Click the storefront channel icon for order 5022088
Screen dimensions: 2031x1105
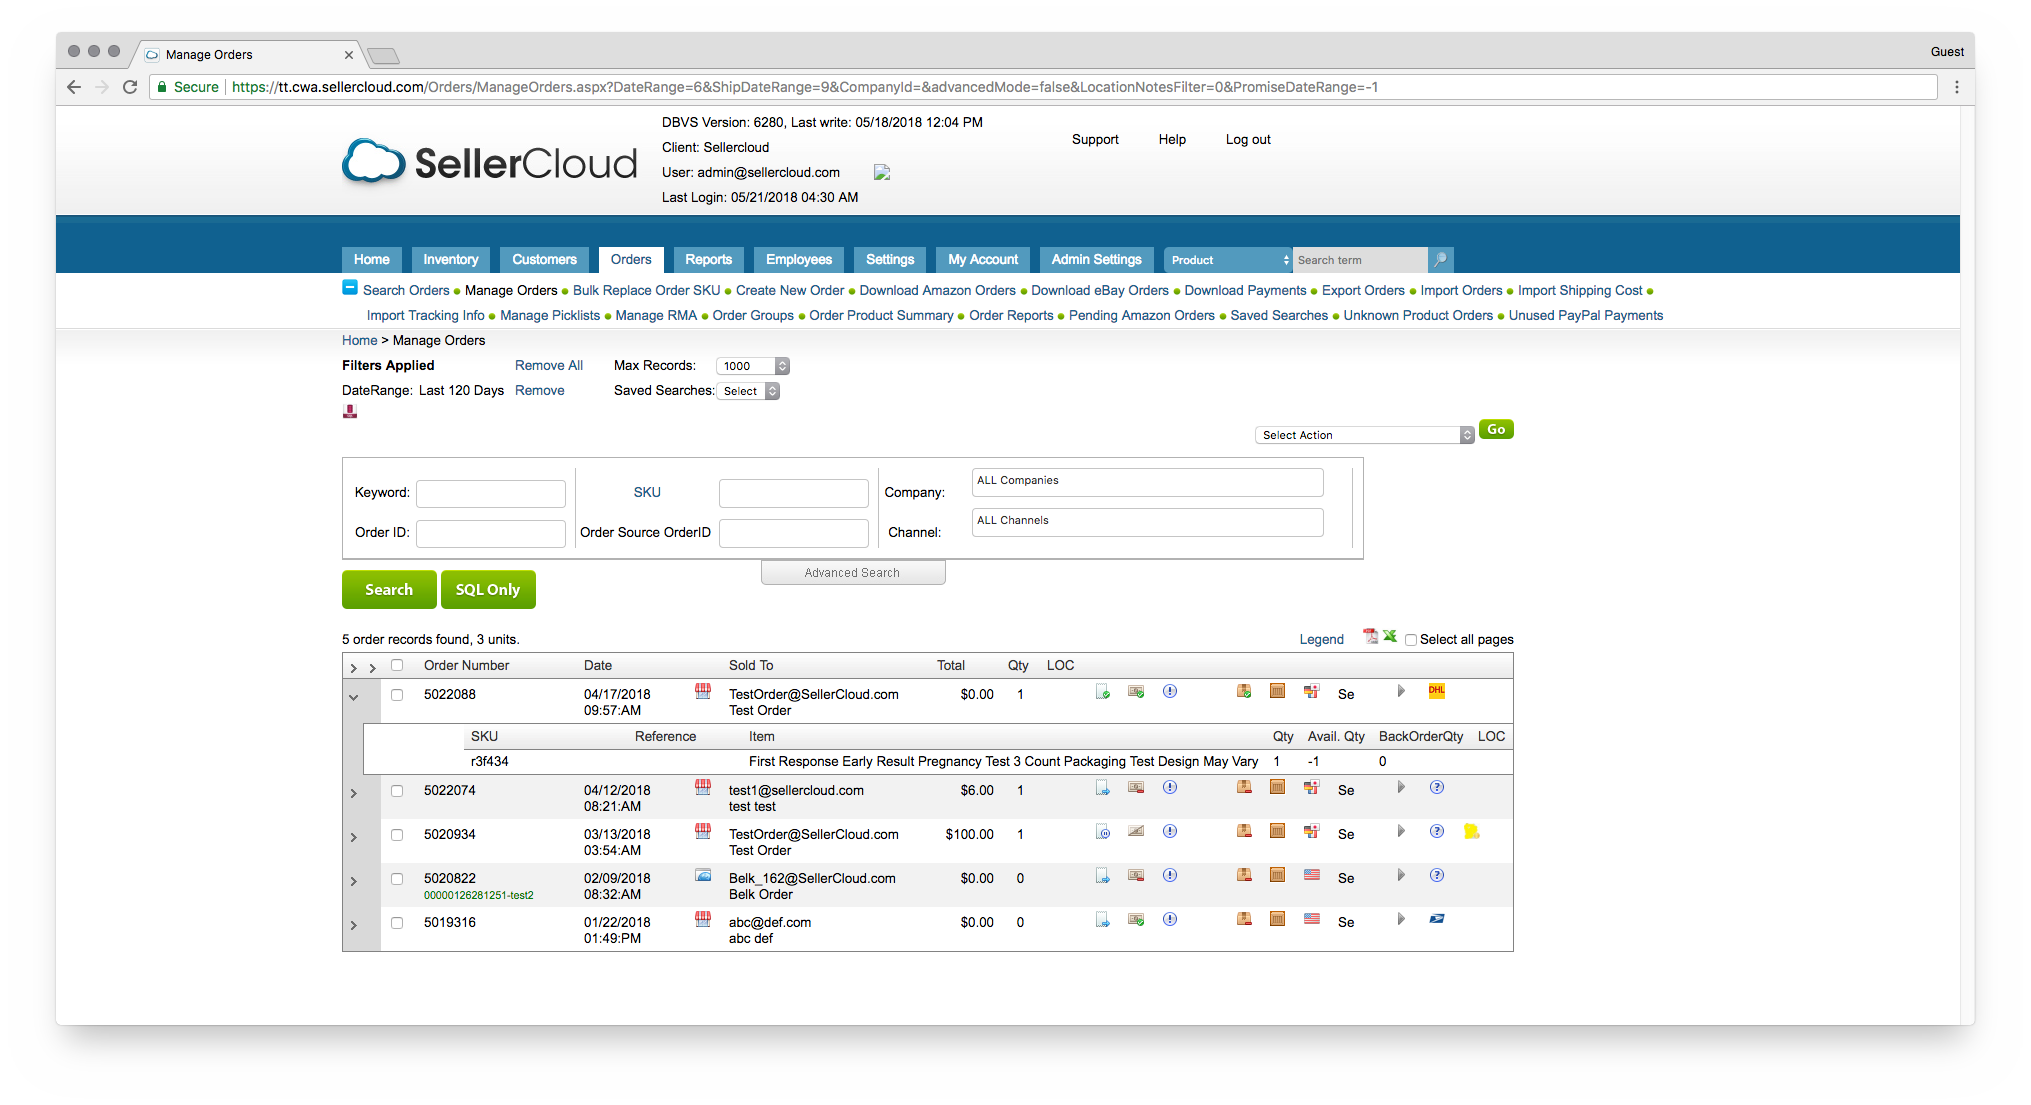[703, 690]
